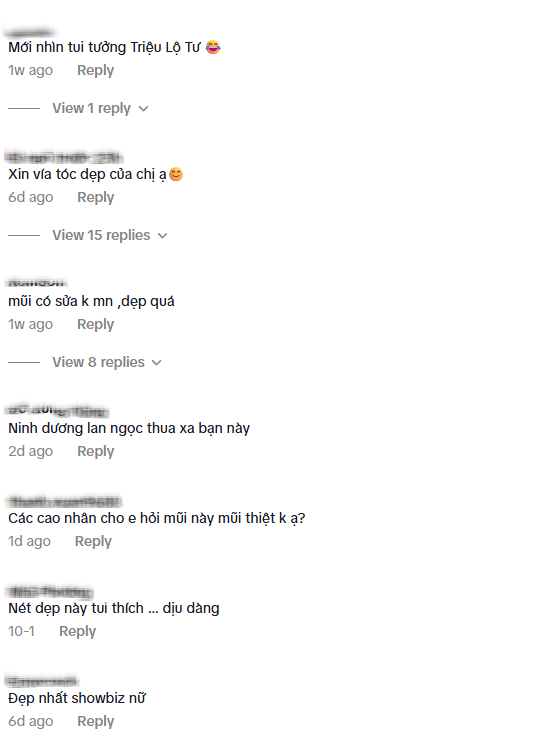Expand View 15 replies thread
This screenshot has width=537, height=740.
(x=101, y=235)
